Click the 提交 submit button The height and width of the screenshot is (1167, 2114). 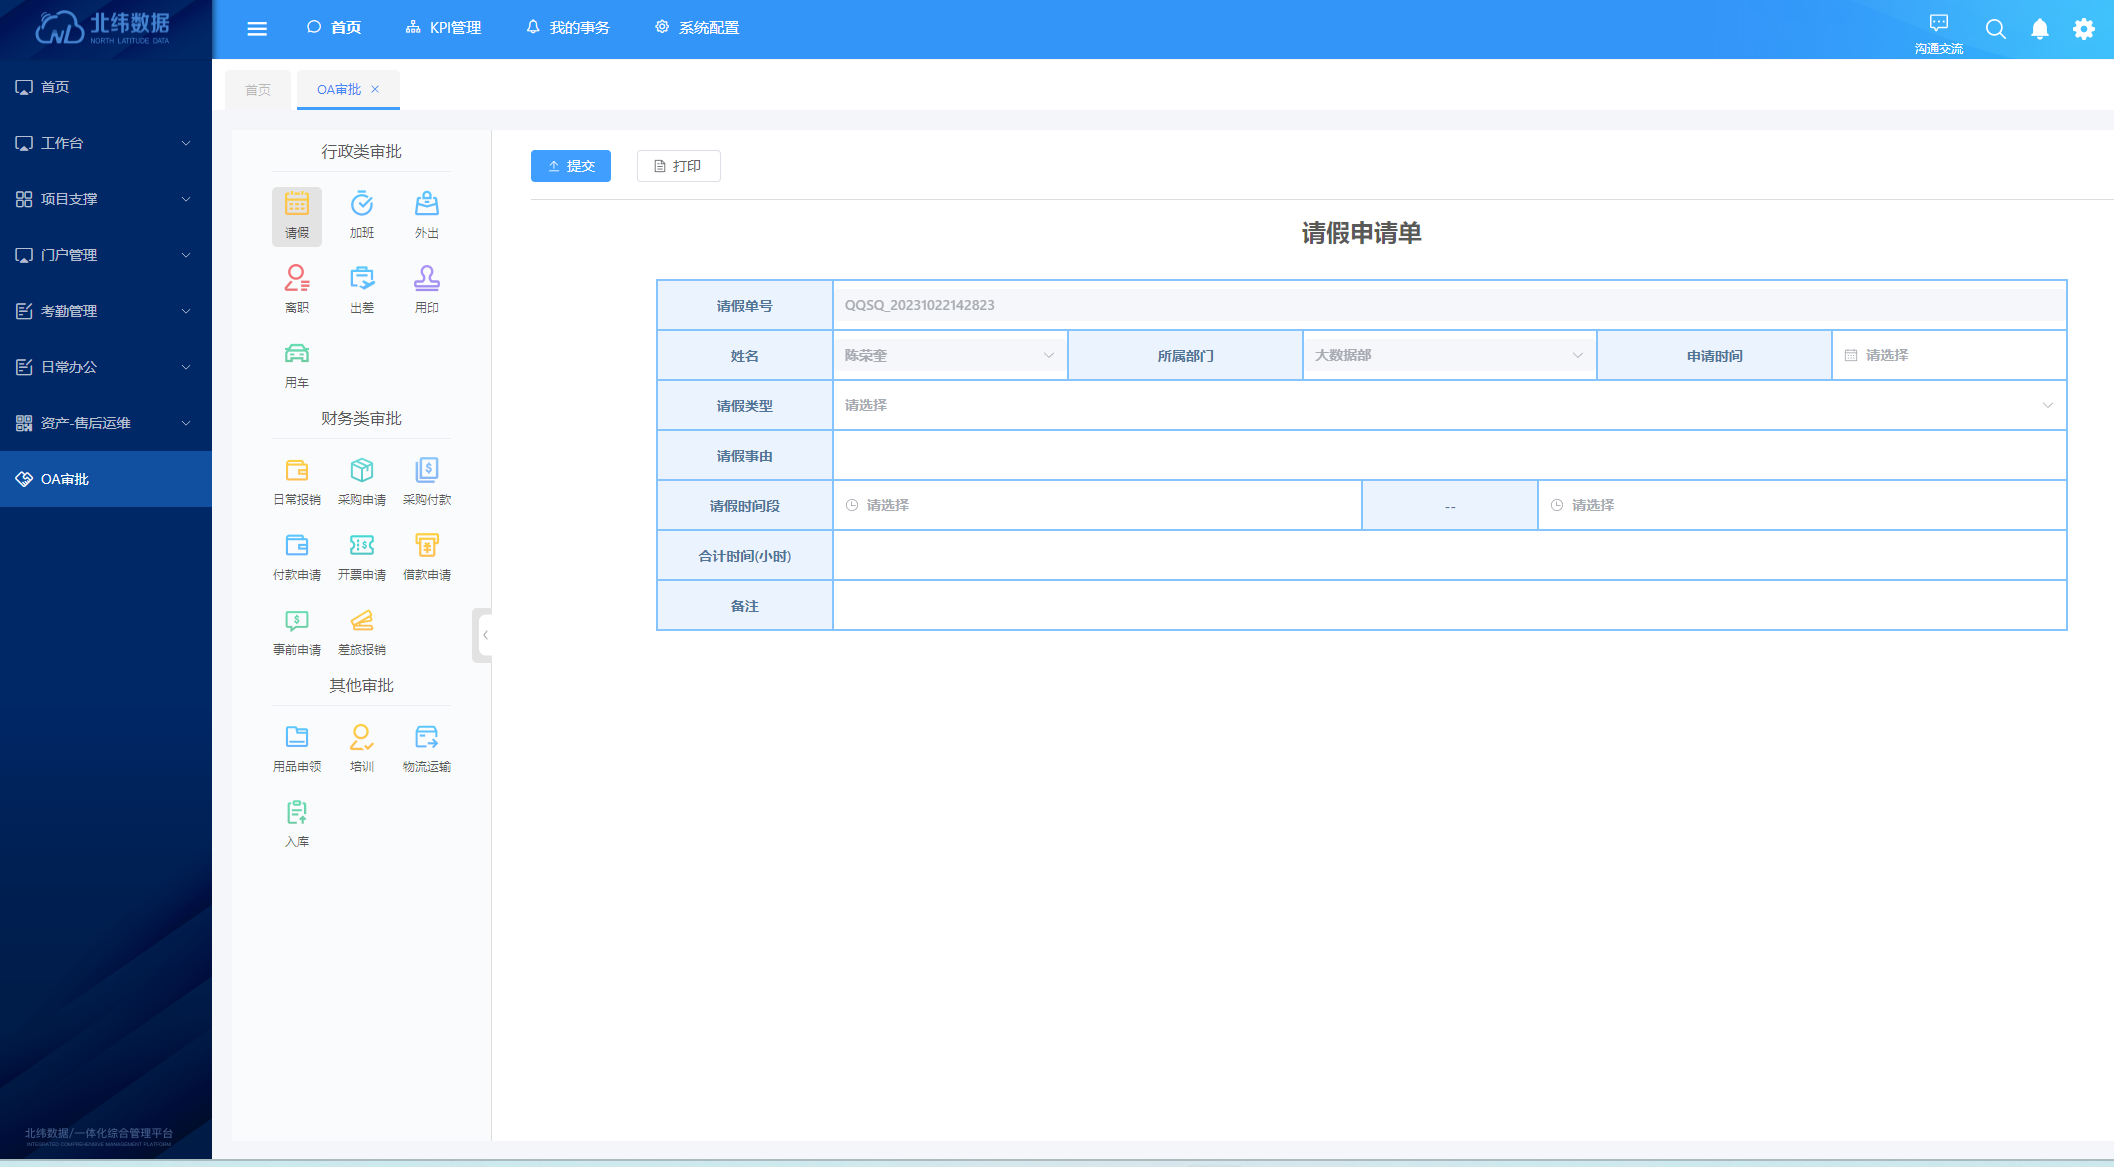(x=571, y=166)
